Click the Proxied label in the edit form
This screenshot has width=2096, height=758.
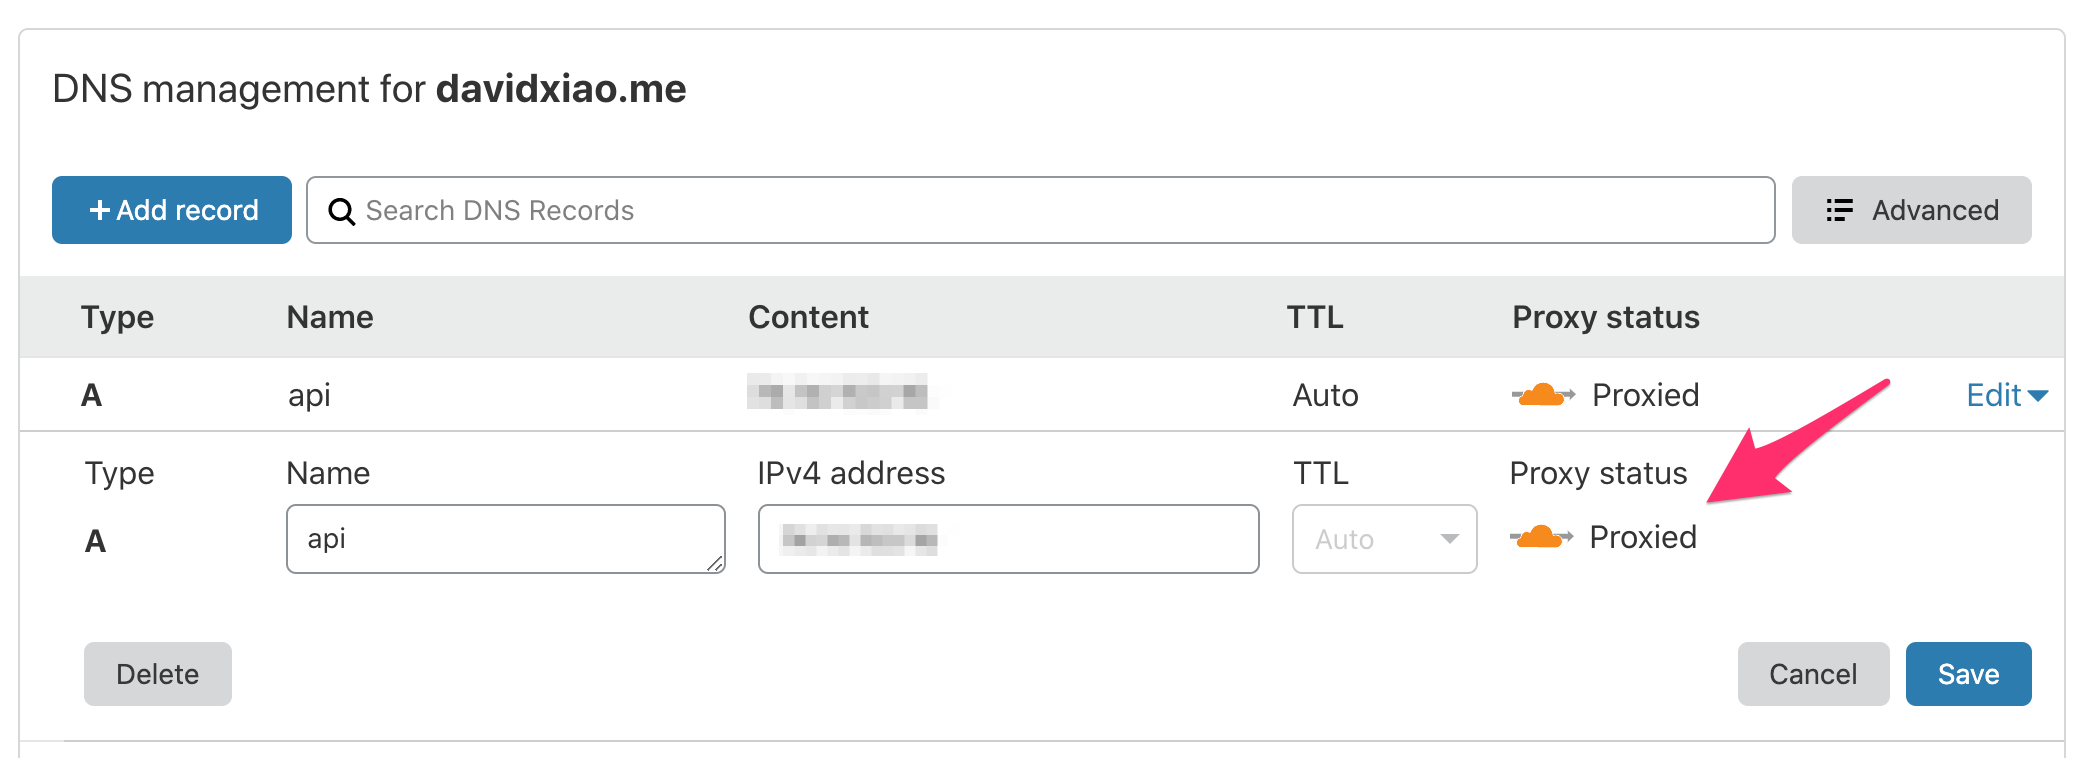tap(1643, 537)
